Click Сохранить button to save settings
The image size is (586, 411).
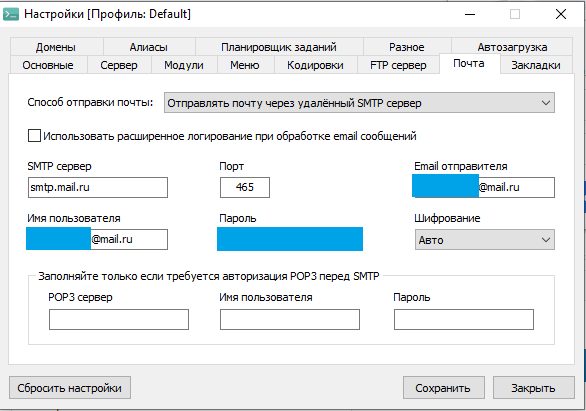[x=444, y=388]
